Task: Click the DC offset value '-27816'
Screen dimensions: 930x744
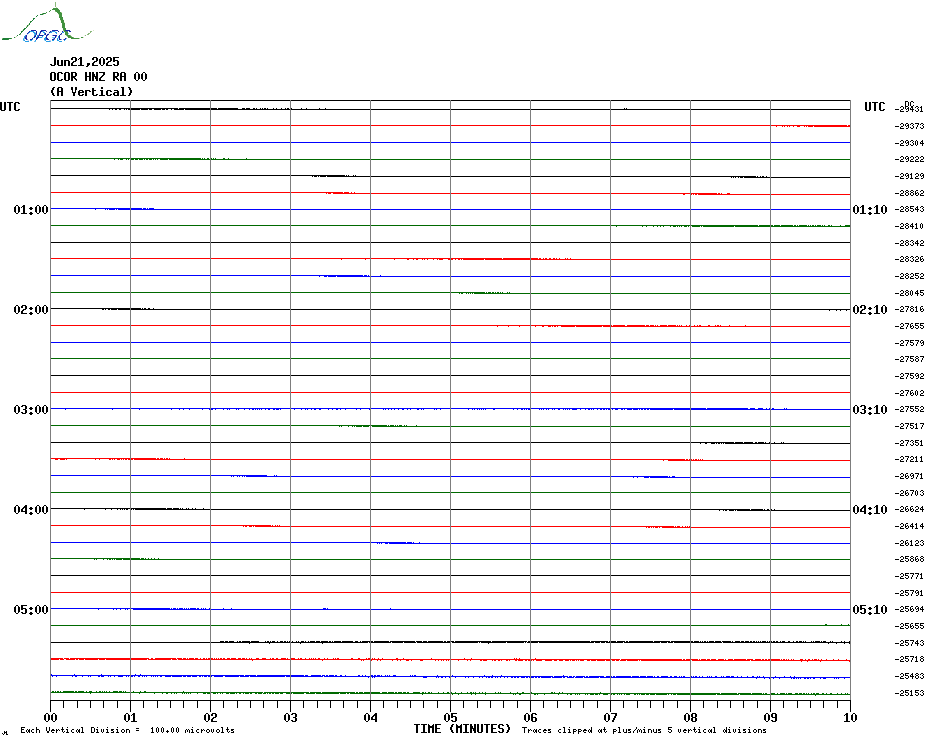Action: coord(909,310)
